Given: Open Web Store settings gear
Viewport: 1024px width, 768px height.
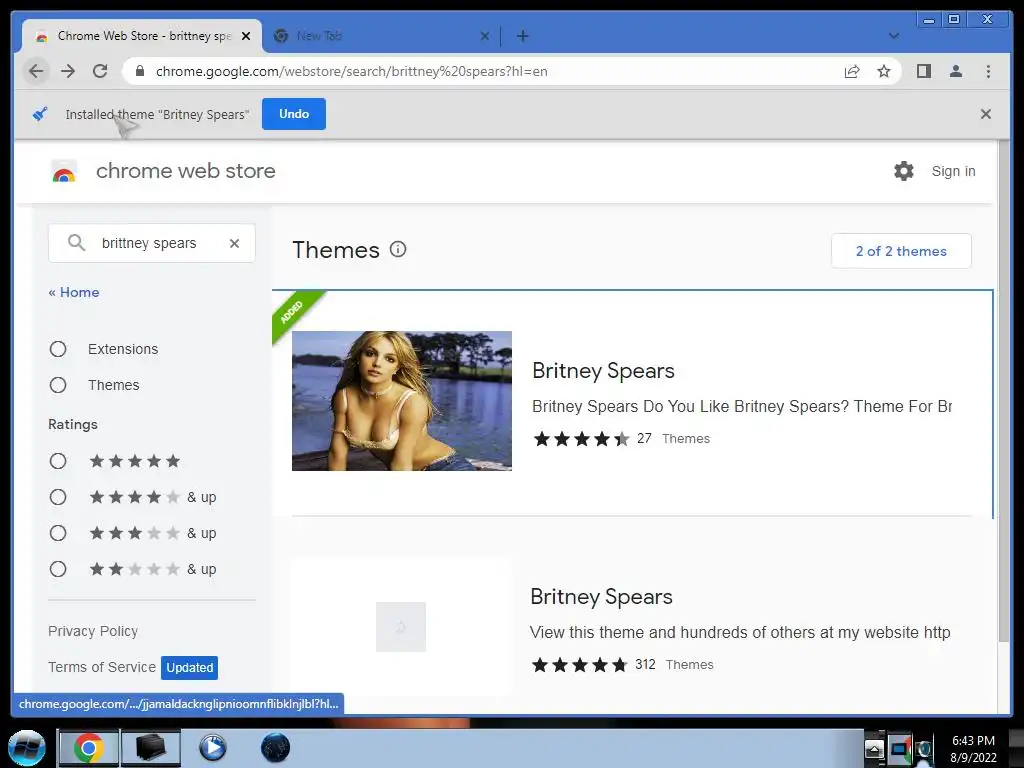Looking at the screenshot, I should point(904,171).
